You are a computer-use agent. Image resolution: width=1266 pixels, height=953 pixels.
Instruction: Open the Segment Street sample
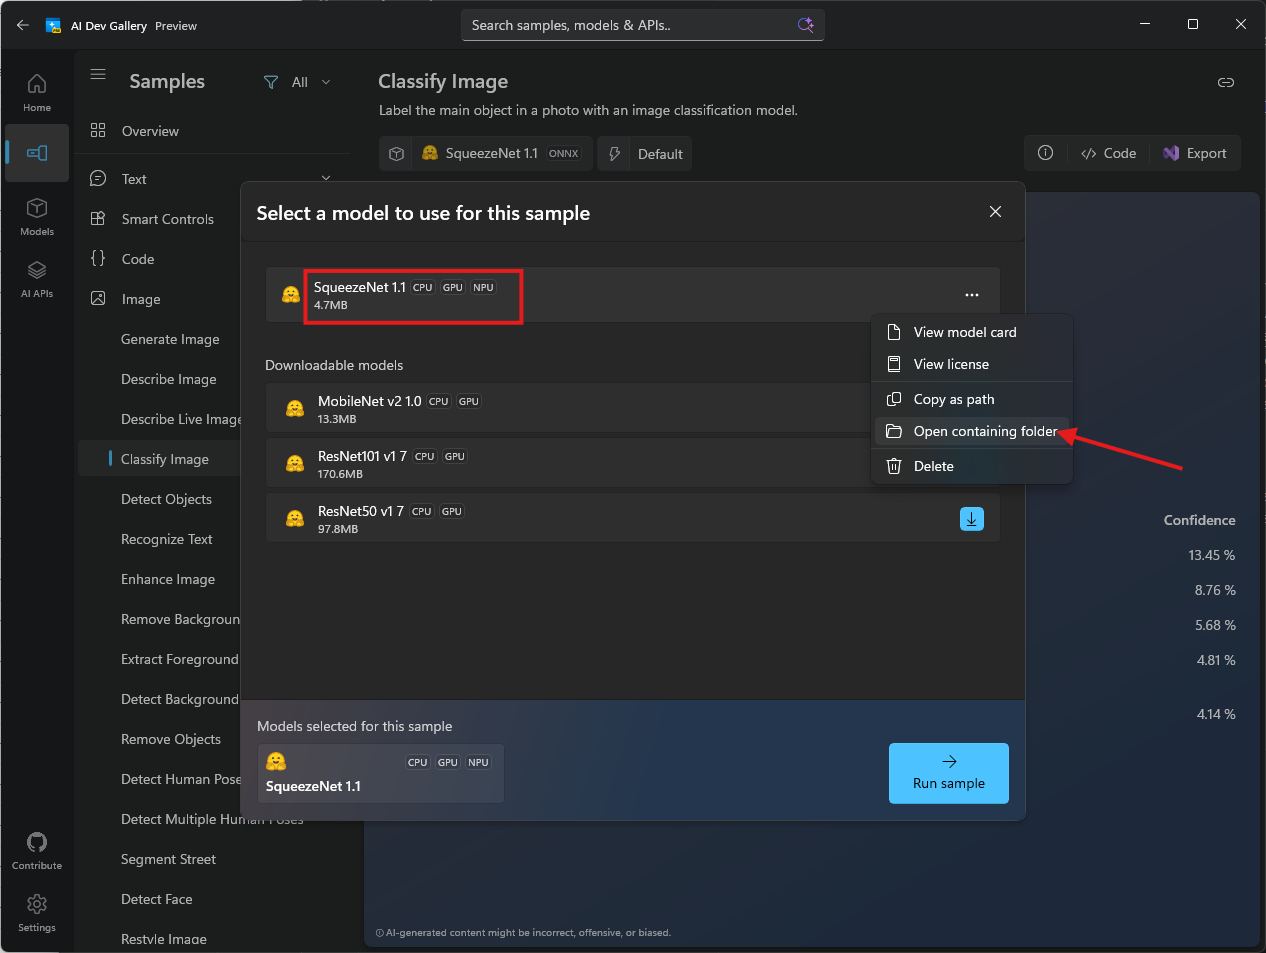coord(168,859)
